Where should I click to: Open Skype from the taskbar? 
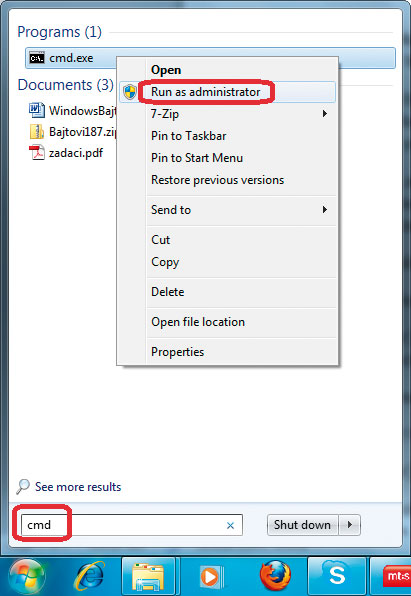coord(337,577)
